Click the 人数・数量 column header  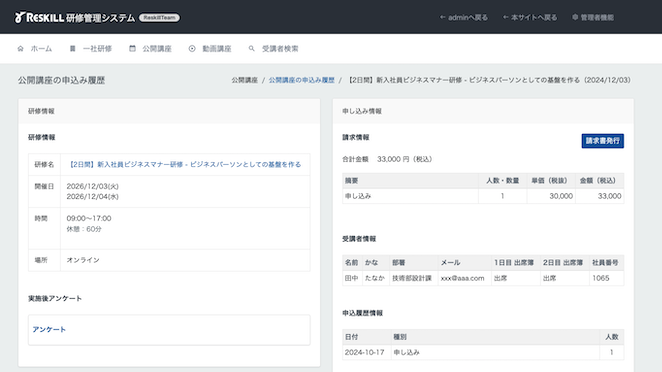[x=502, y=181]
